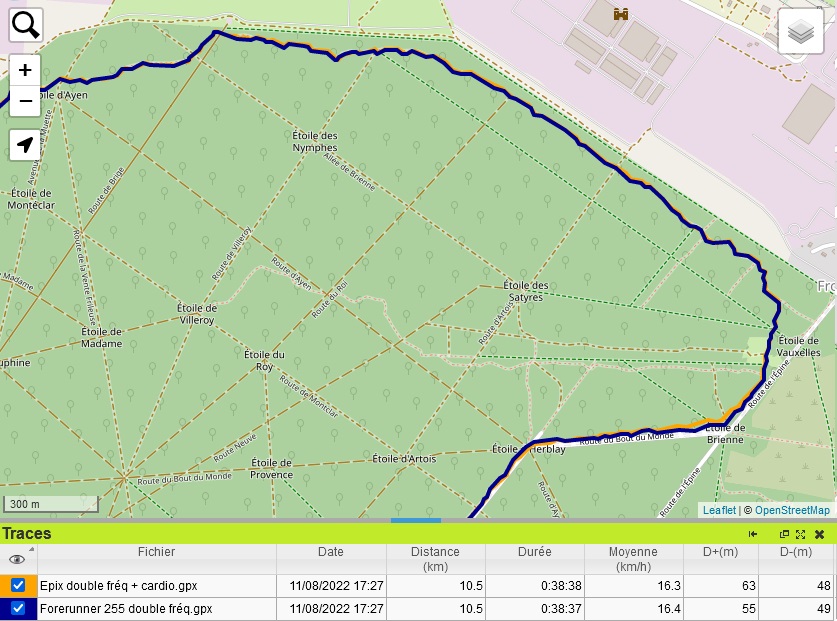Zoom out on the map
This screenshot has height=621, width=837.
25,101
